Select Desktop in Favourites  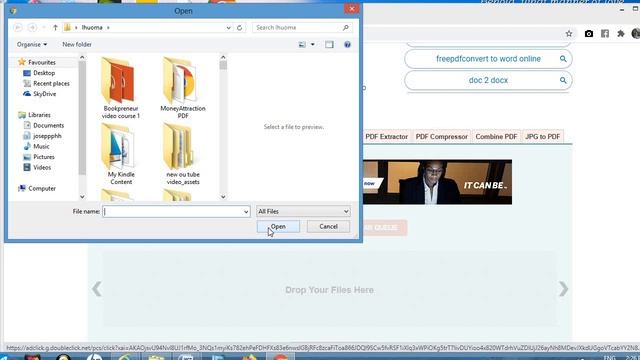pyautogui.click(x=44, y=73)
